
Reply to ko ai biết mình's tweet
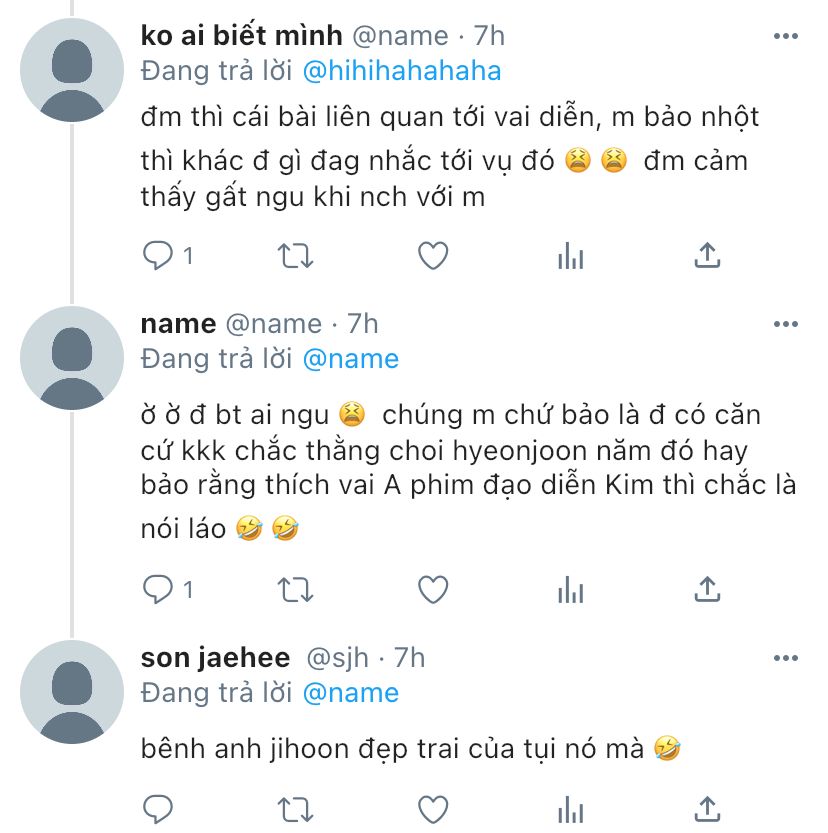[x=158, y=256]
